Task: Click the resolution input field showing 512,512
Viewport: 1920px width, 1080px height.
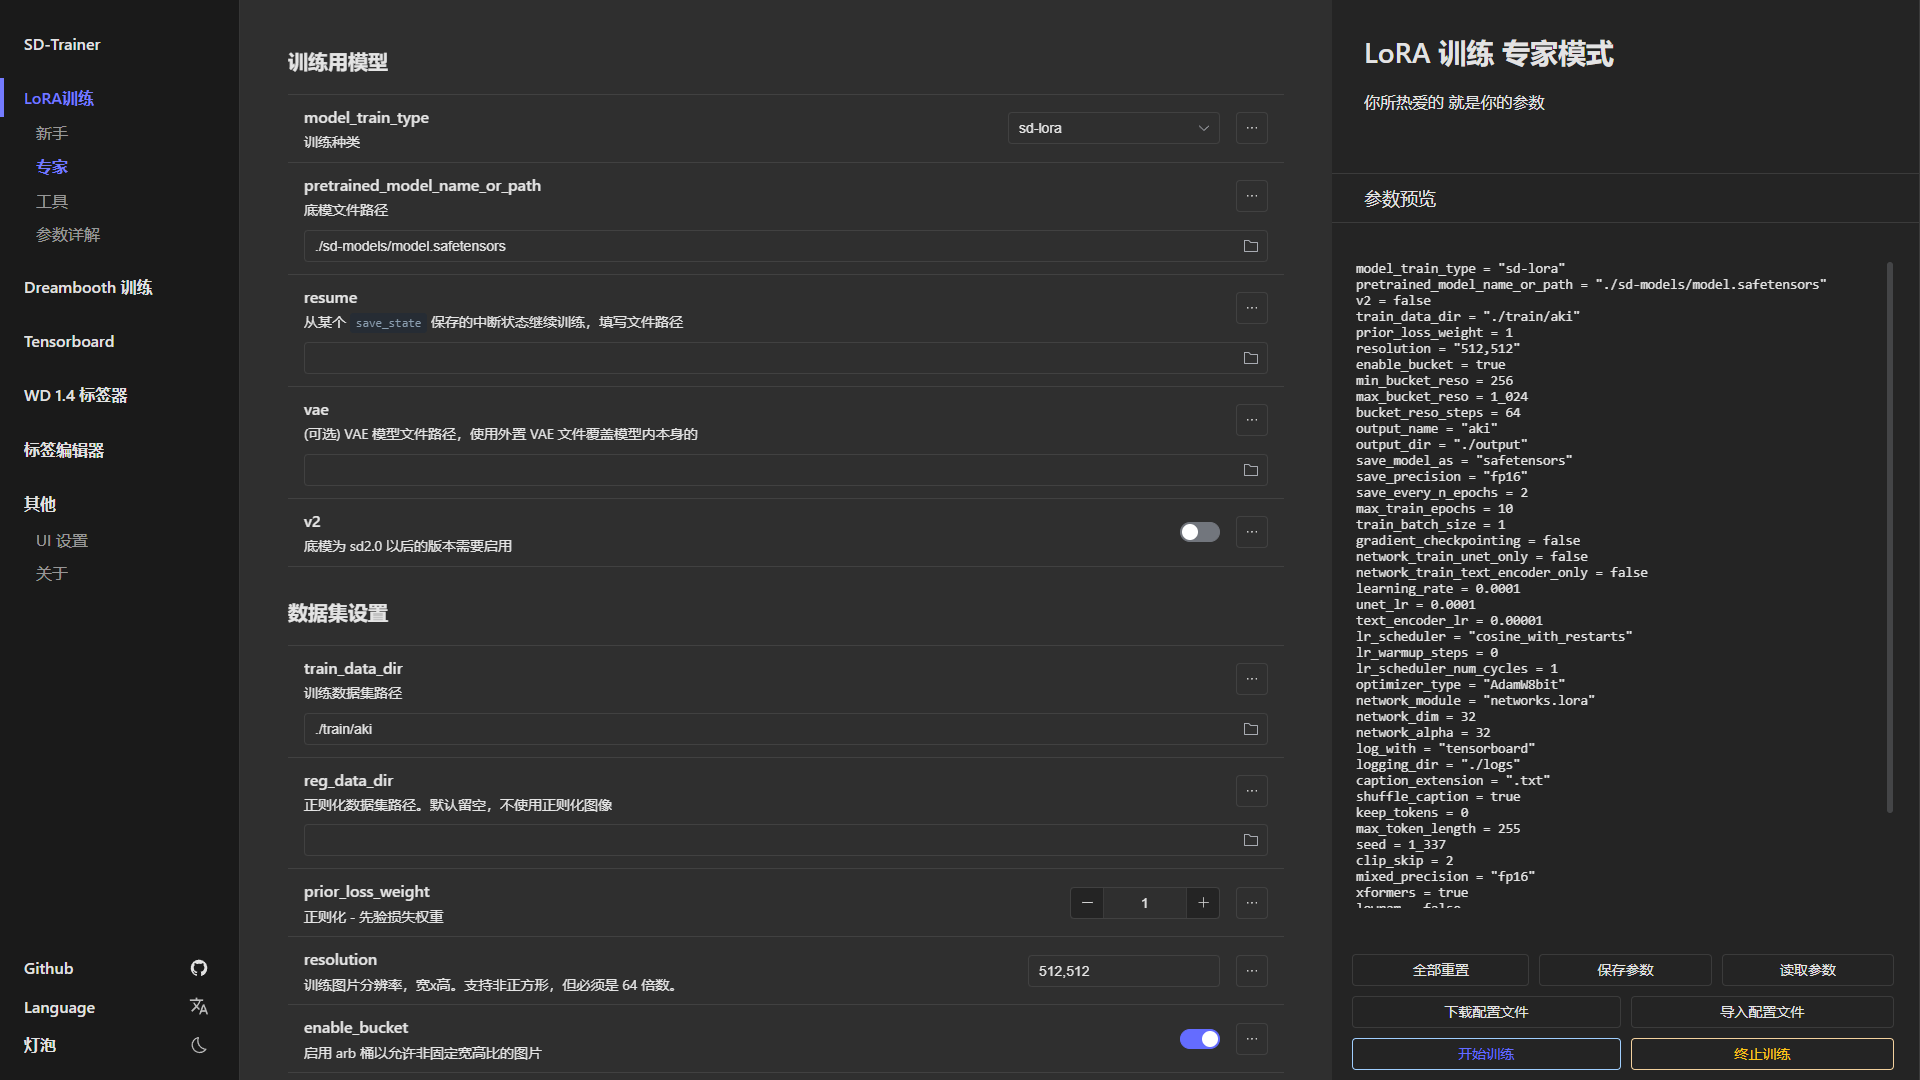Action: 1123,970
